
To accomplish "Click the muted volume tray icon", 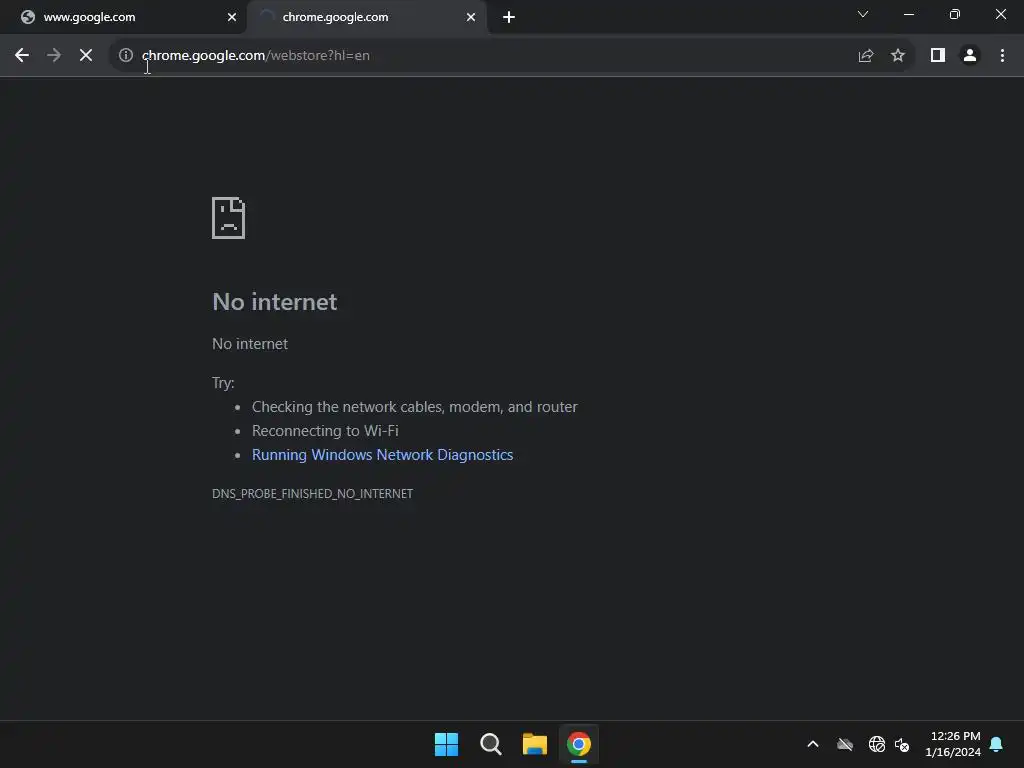I will tap(903, 744).
